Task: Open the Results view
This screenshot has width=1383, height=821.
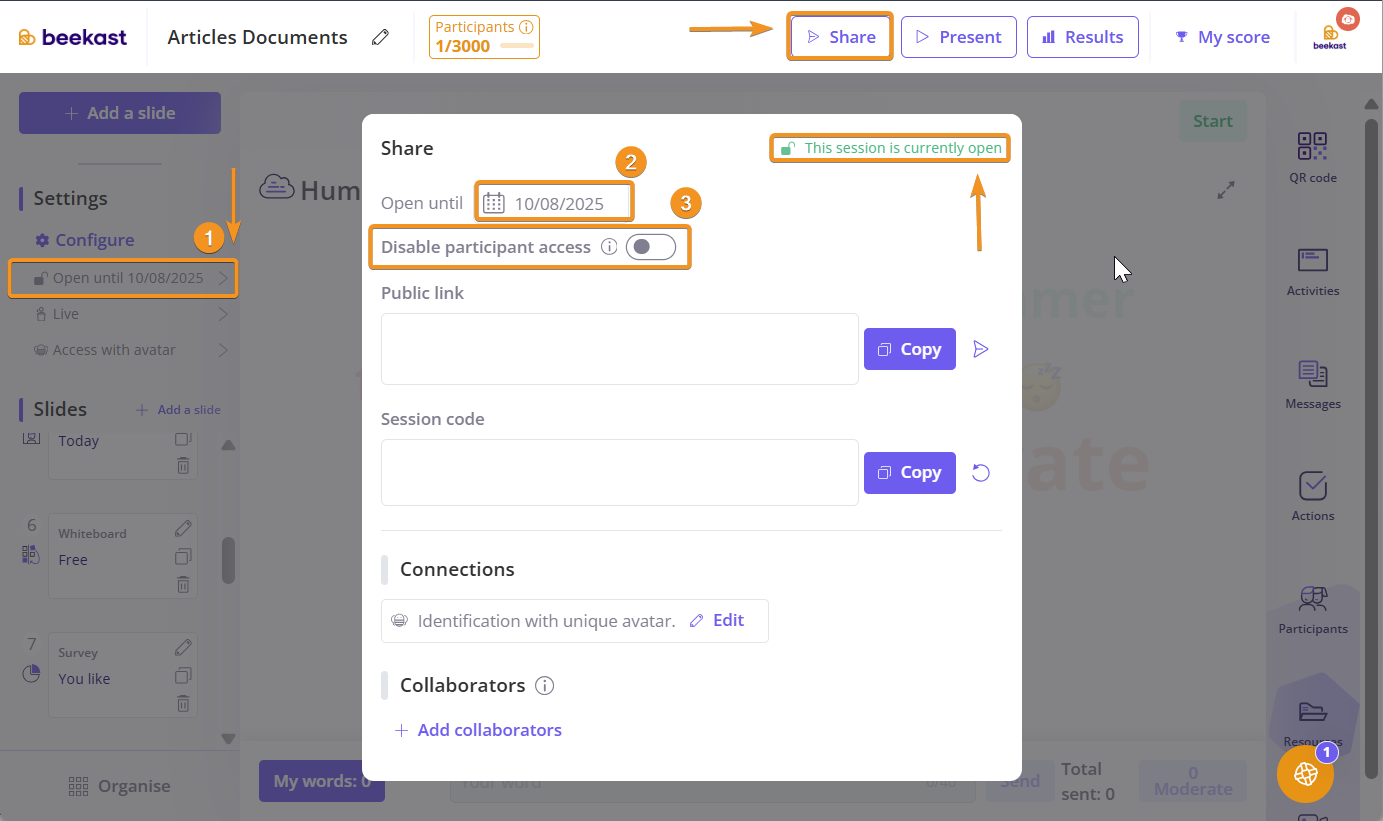Action: [x=1082, y=37]
